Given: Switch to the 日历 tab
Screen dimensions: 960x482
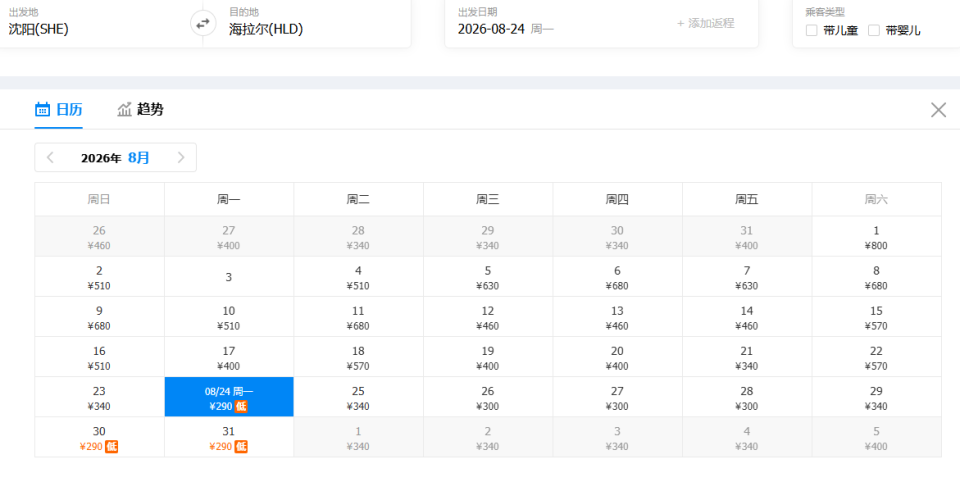Looking at the screenshot, I should coord(59,110).
